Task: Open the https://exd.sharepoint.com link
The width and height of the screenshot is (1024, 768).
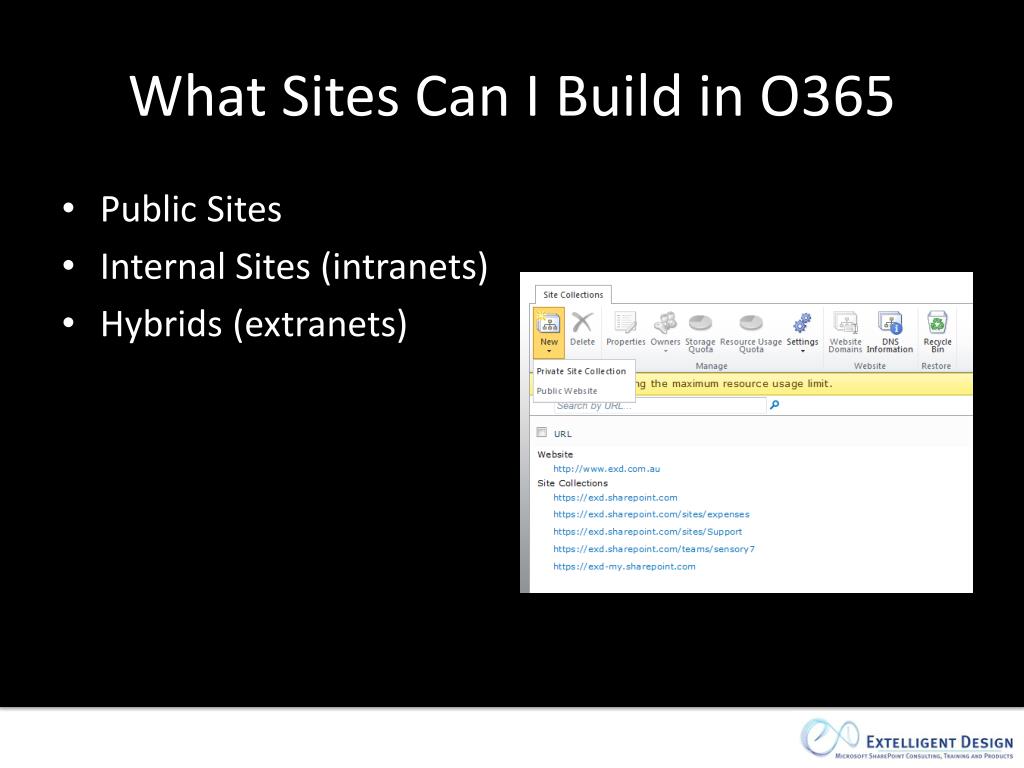Action: coord(615,498)
